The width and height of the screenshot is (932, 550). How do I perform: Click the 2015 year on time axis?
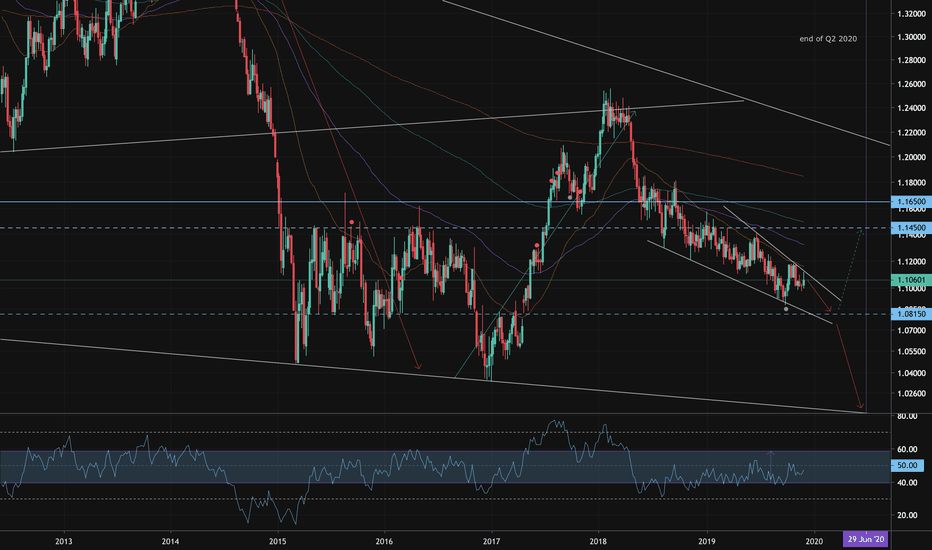[278, 540]
